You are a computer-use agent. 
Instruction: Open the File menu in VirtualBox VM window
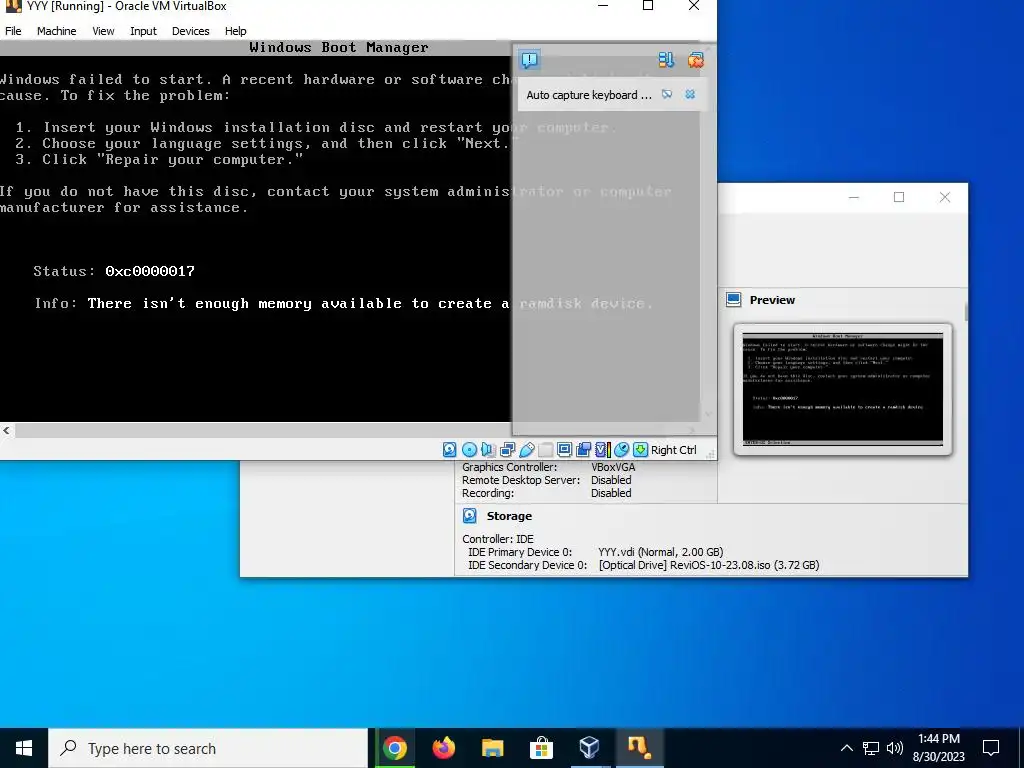click(x=13, y=31)
